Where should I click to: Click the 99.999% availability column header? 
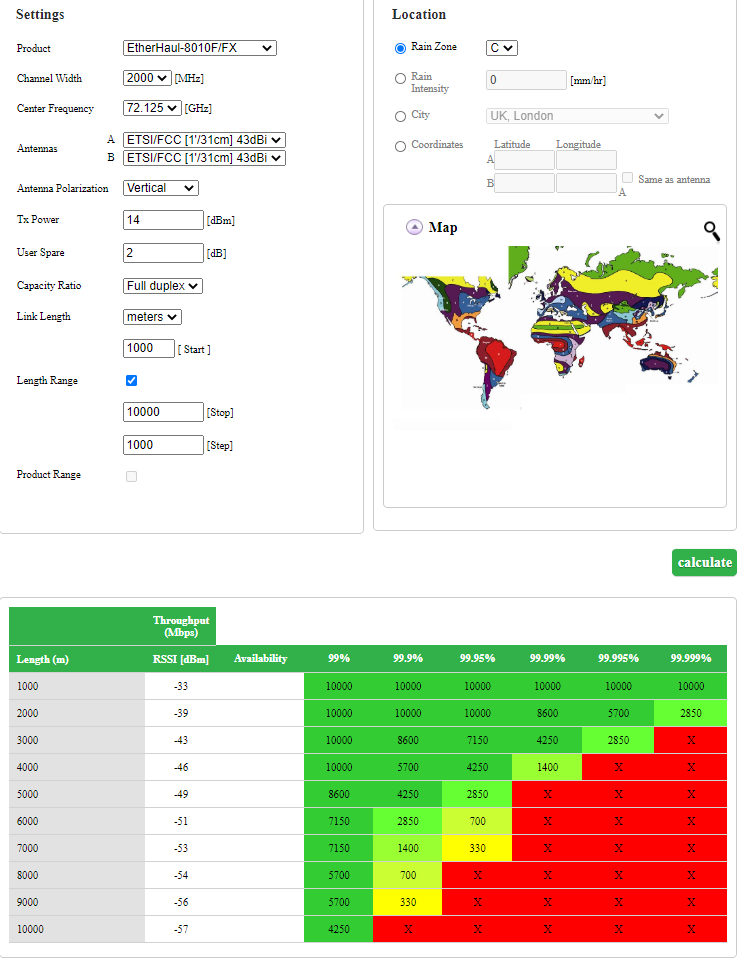691,658
